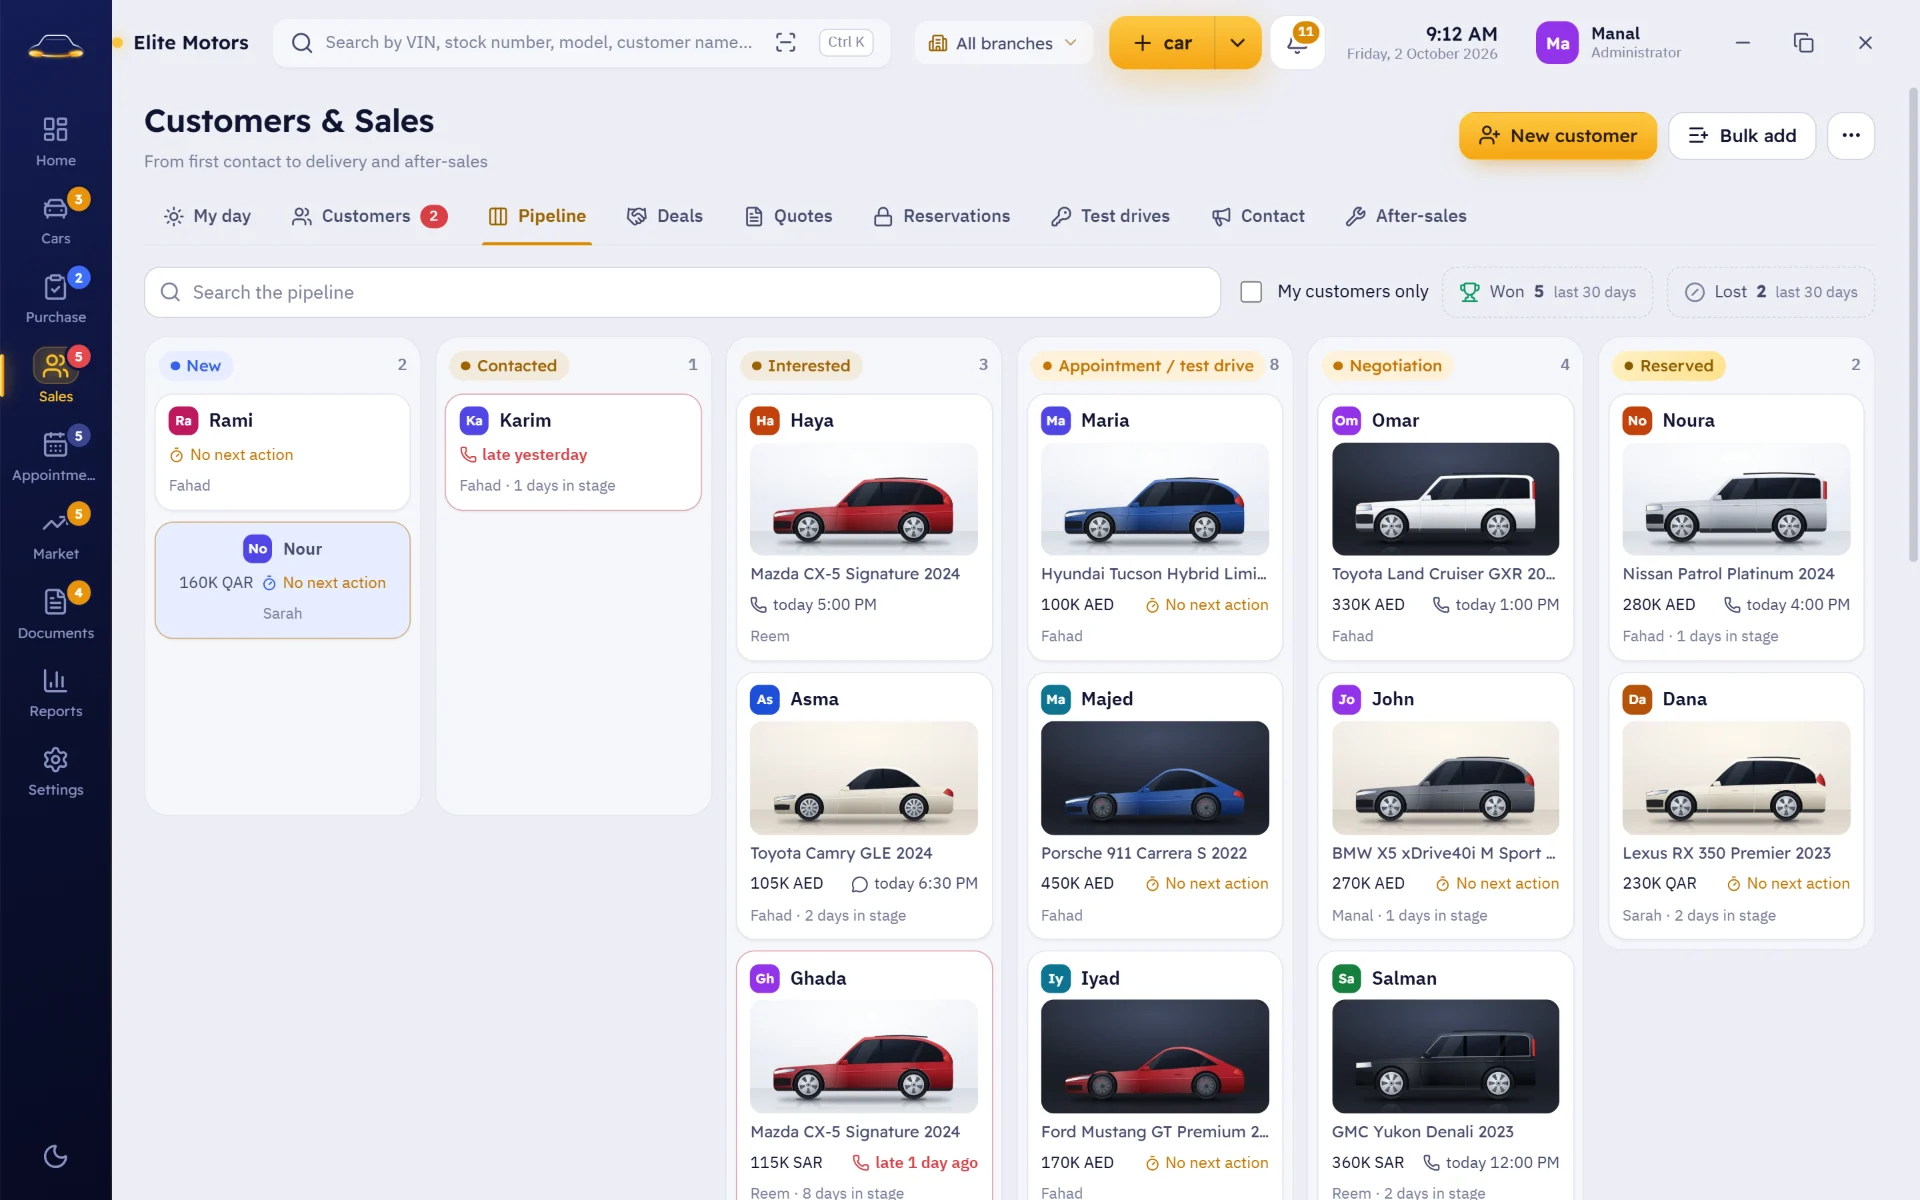Open Majed's Porsche 911 thumbnail
The width and height of the screenshot is (1920, 1200).
1155,778
